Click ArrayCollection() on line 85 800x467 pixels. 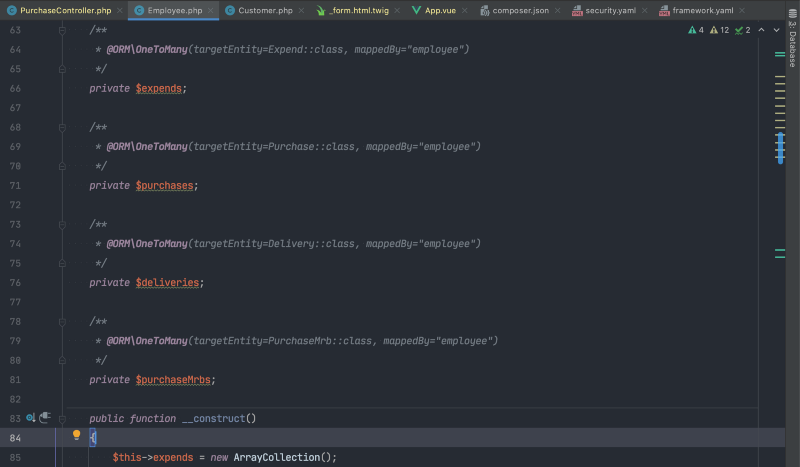pos(282,457)
